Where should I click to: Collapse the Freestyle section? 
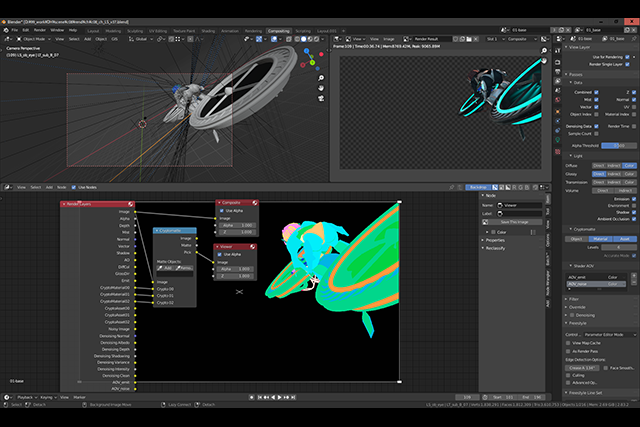click(x=578, y=321)
